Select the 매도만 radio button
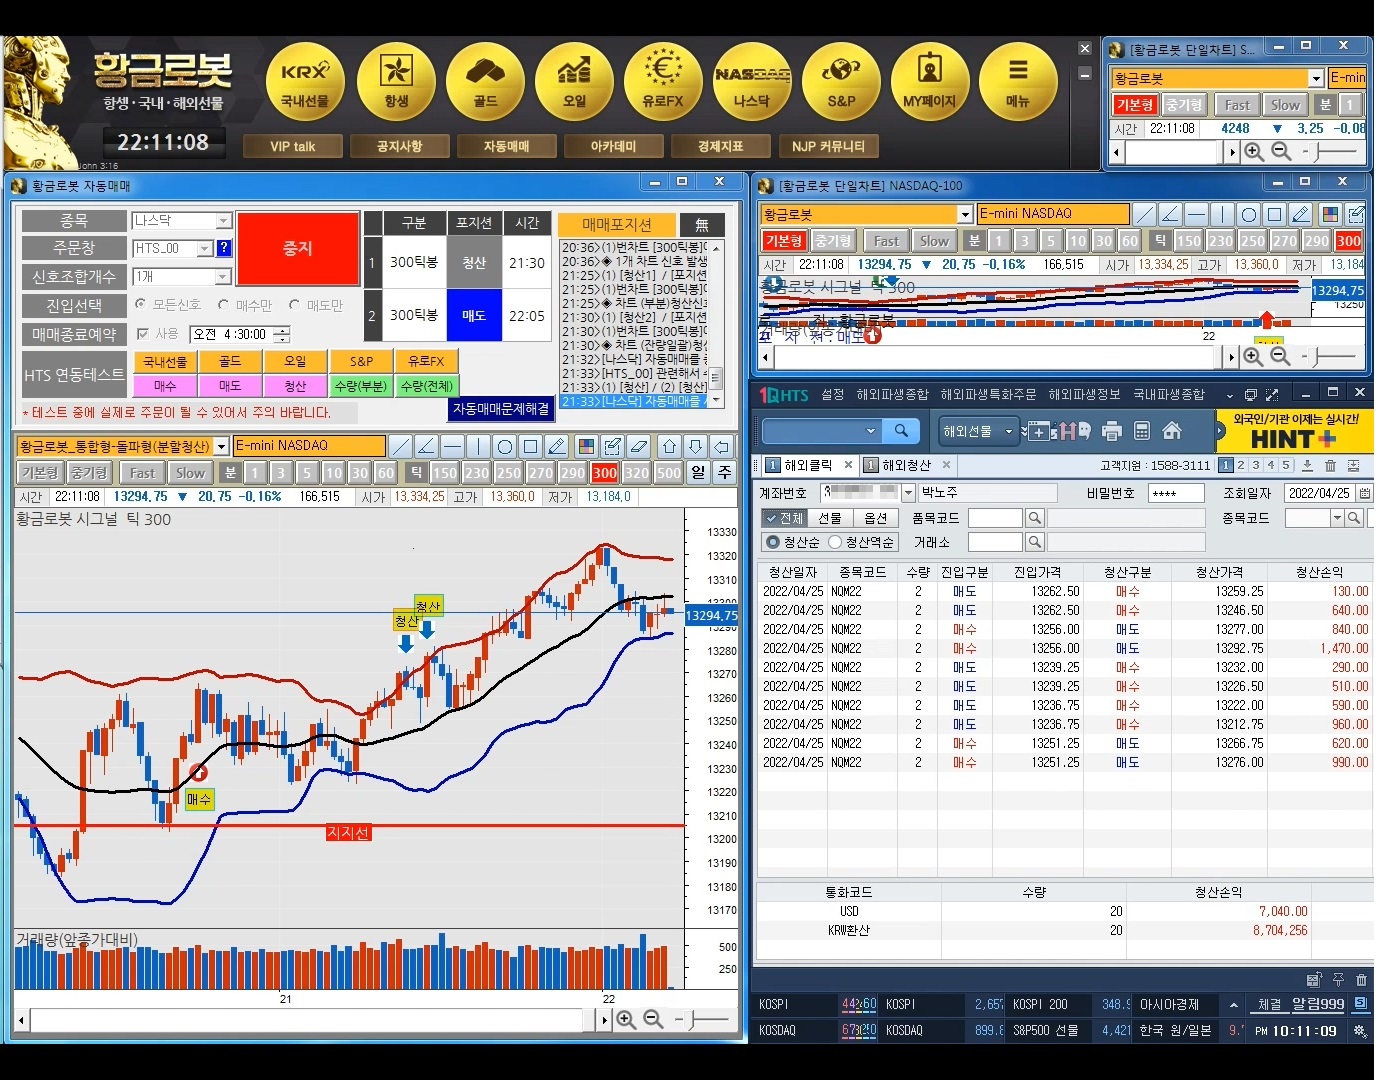The image size is (1380, 1080). 294,305
